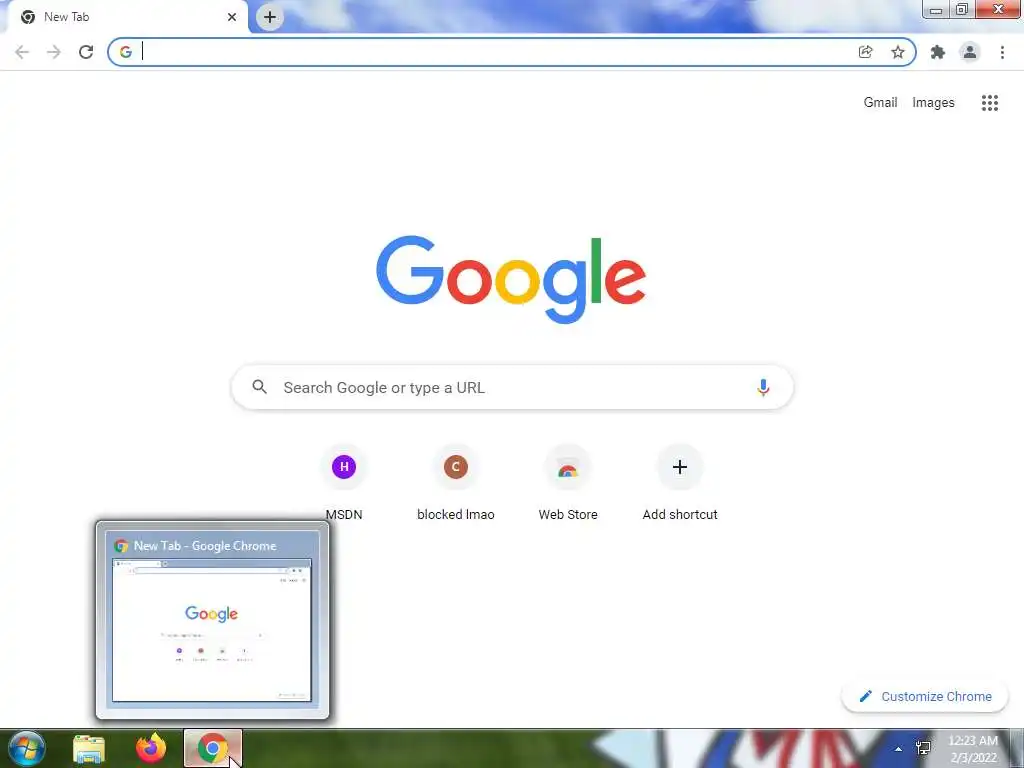The height and width of the screenshot is (768, 1024).
Task: Open the MSDN shortcut
Action: tap(344, 483)
